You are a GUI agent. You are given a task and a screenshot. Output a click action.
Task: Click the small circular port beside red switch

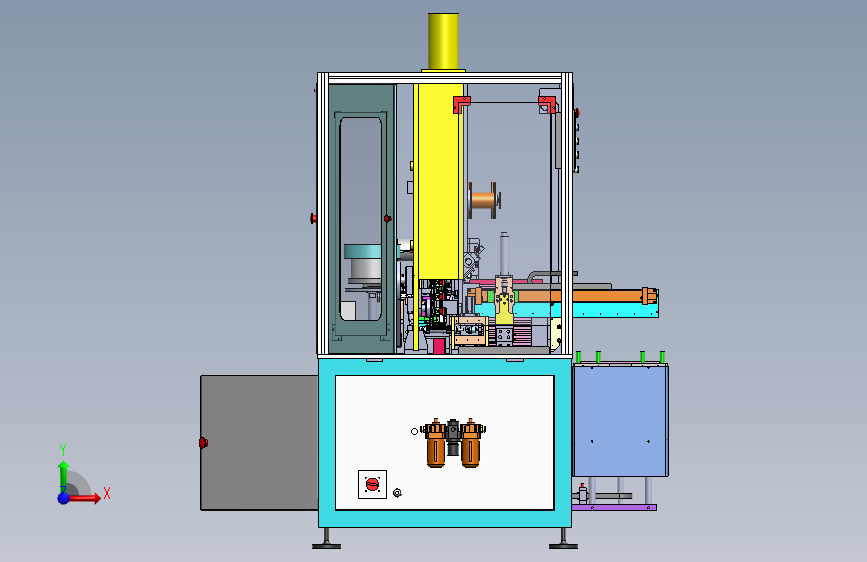click(397, 493)
